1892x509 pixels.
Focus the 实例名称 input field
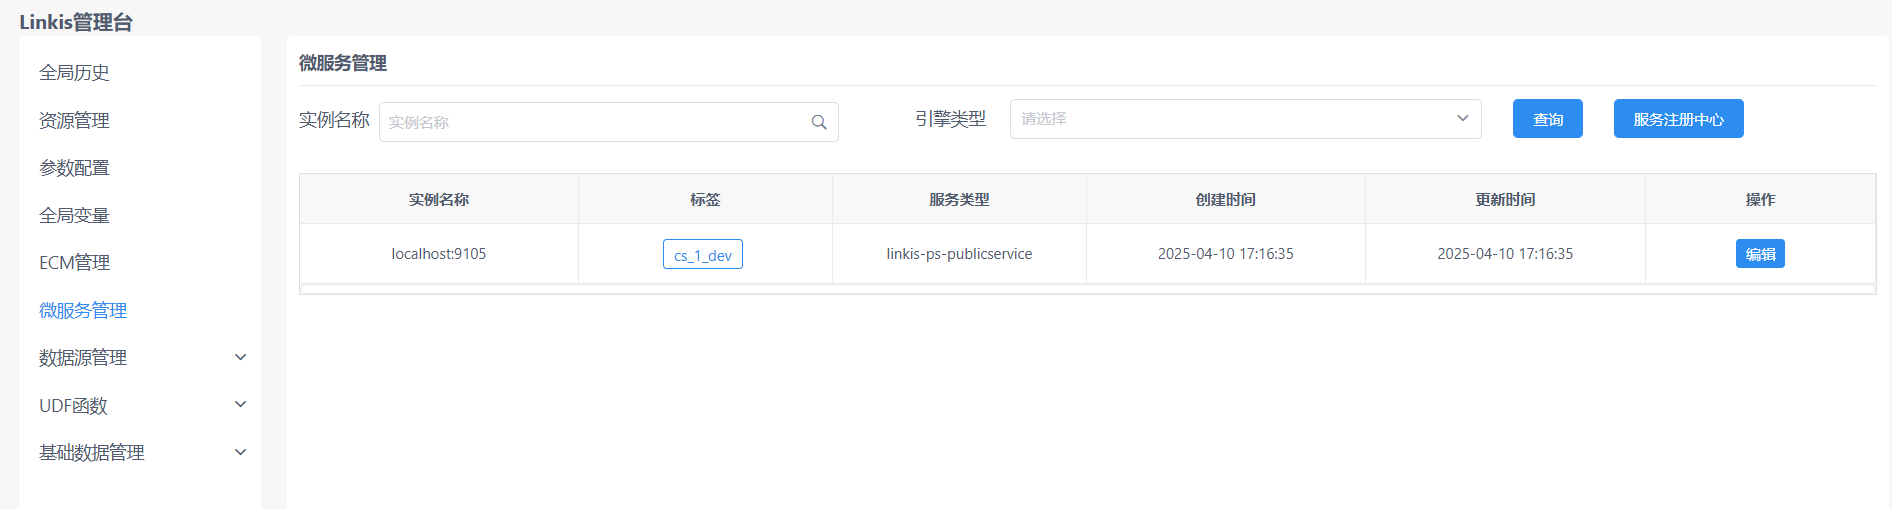[x=595, y=122]
